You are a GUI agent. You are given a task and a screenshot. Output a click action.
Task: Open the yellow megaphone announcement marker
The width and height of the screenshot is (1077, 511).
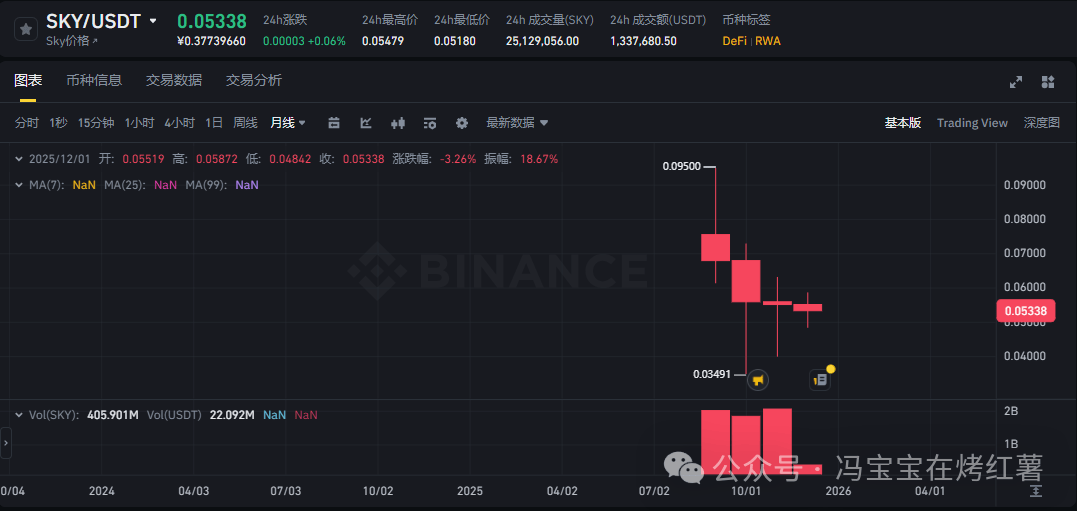758,380
